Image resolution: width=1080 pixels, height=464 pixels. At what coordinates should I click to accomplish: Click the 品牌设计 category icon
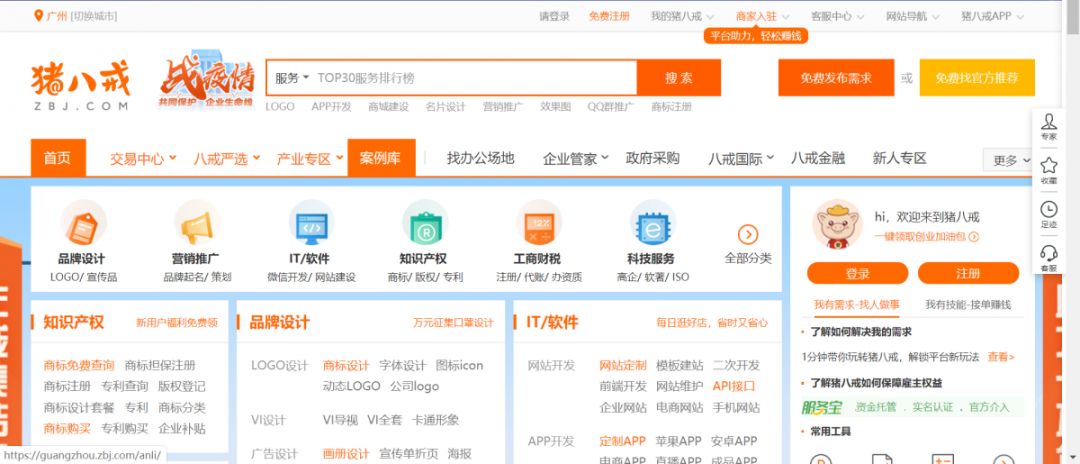(83, 222)
